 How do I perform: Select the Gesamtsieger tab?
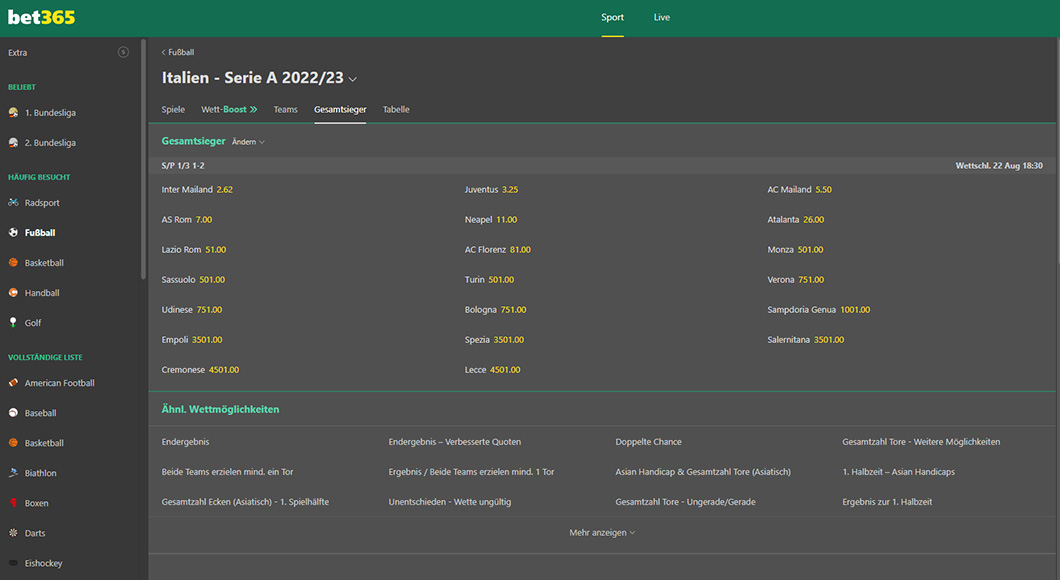pos(340,110)
